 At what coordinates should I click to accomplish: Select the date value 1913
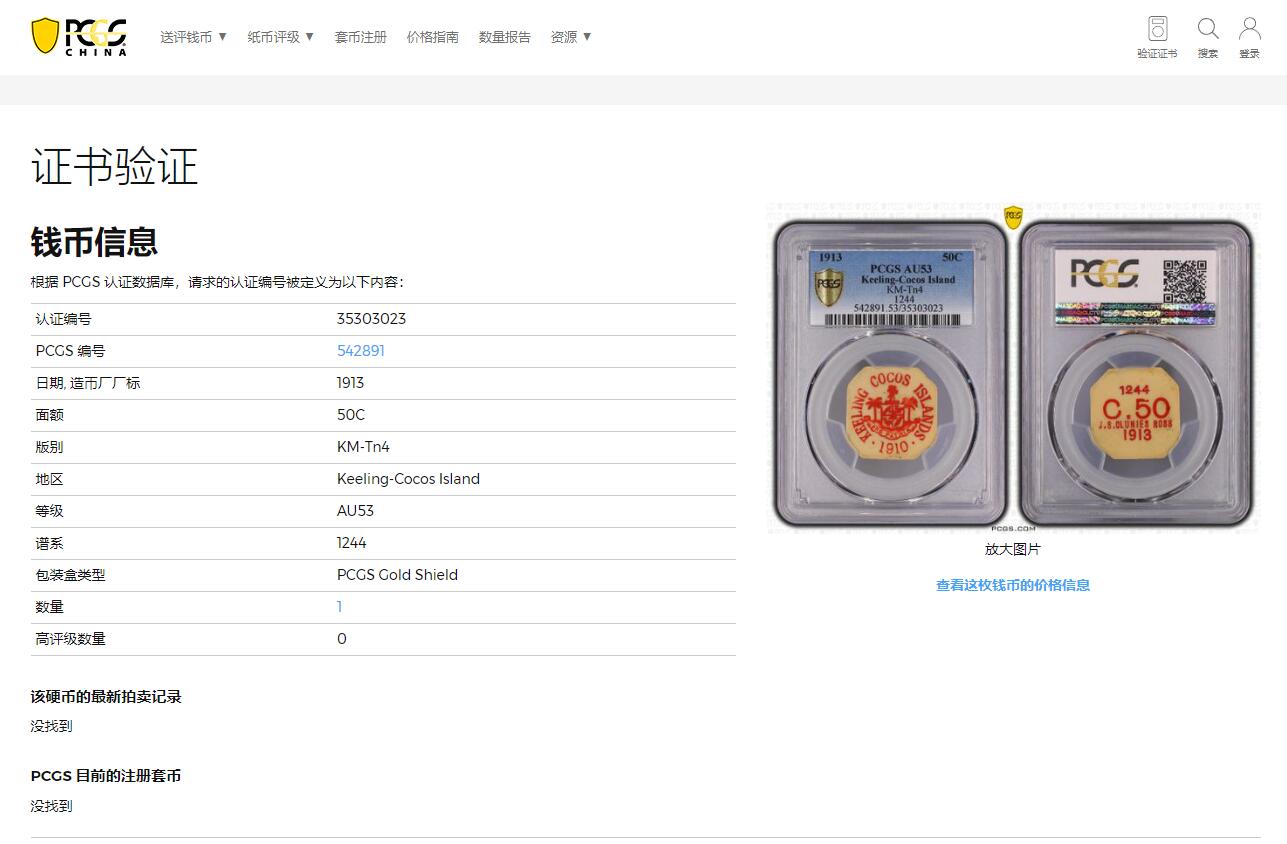coord(350,383)
